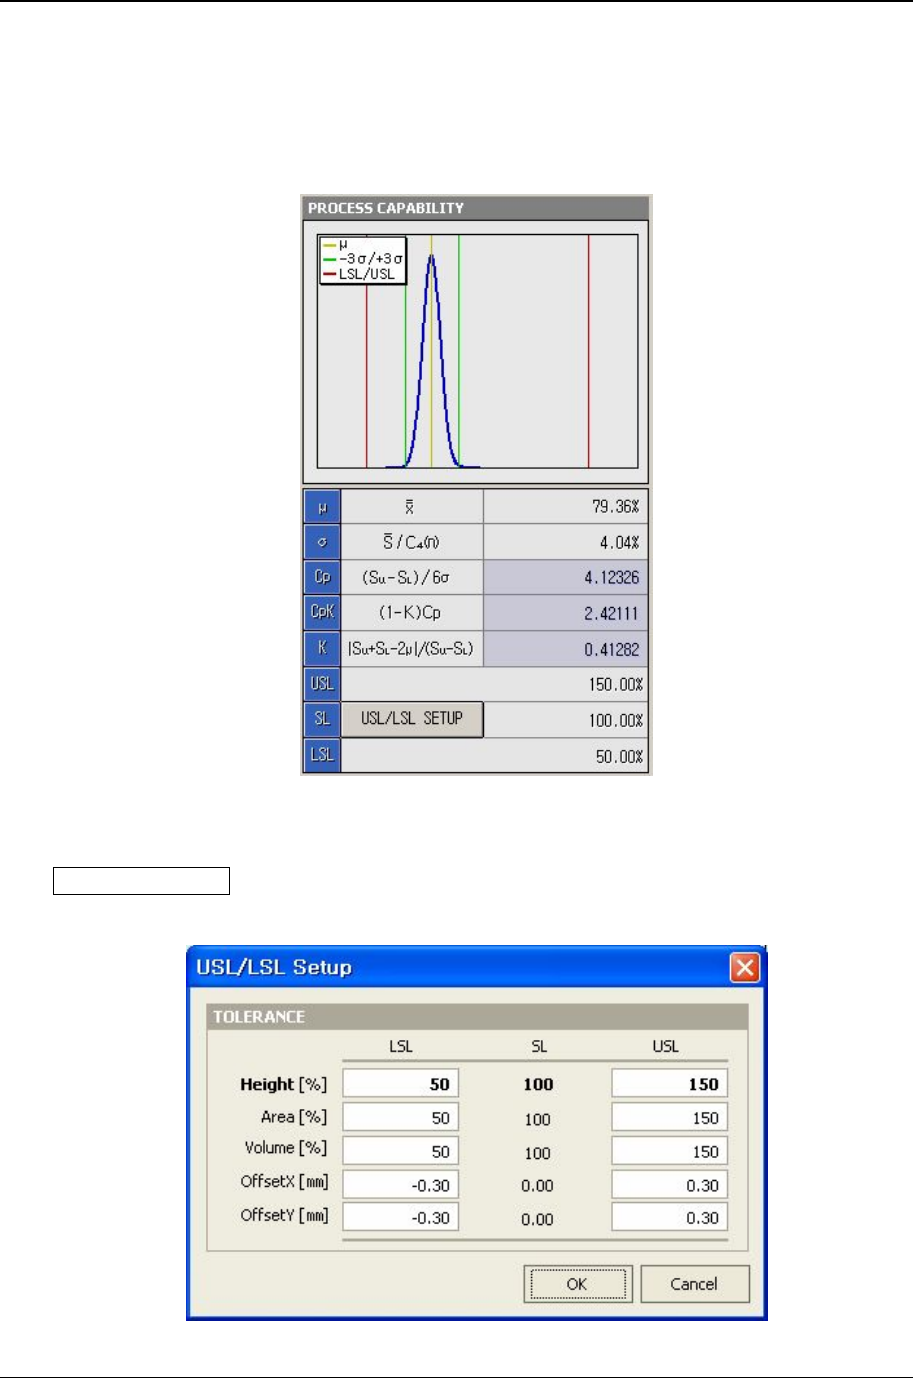
Task: Cancel the USL/LSL Setup dialog
Action: click(x=694, y=1284)
